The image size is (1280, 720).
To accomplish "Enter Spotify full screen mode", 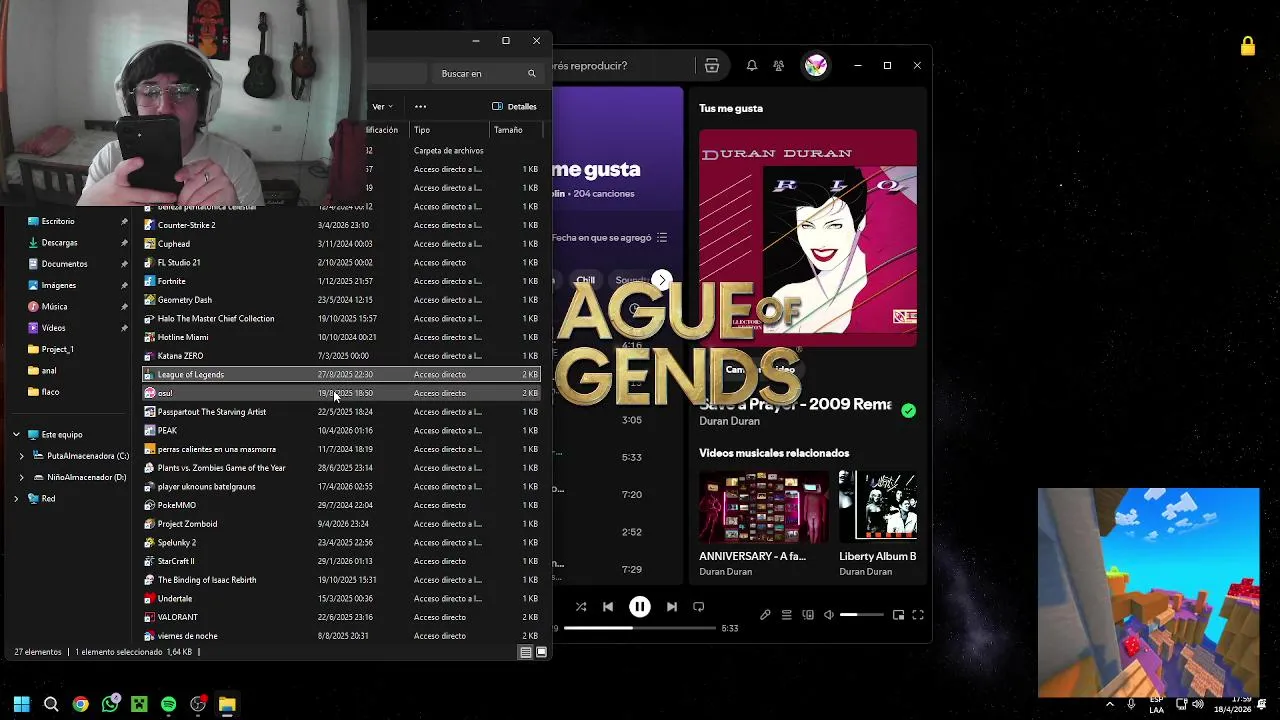I will point(918,615).
